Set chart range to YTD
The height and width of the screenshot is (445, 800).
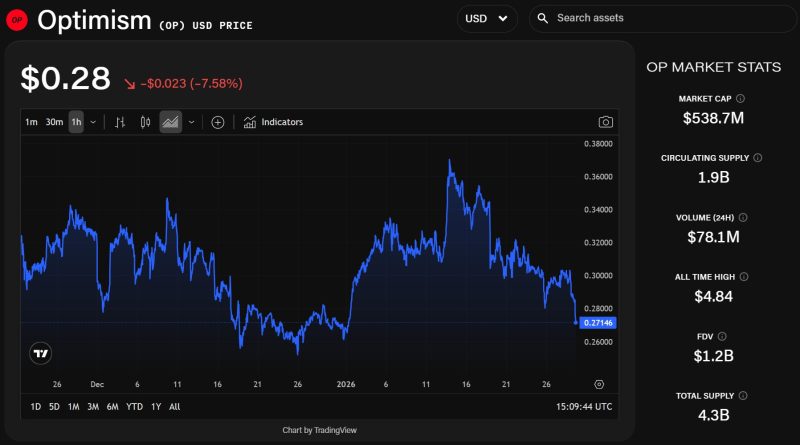pyautogui.click(x=134, y=407)
